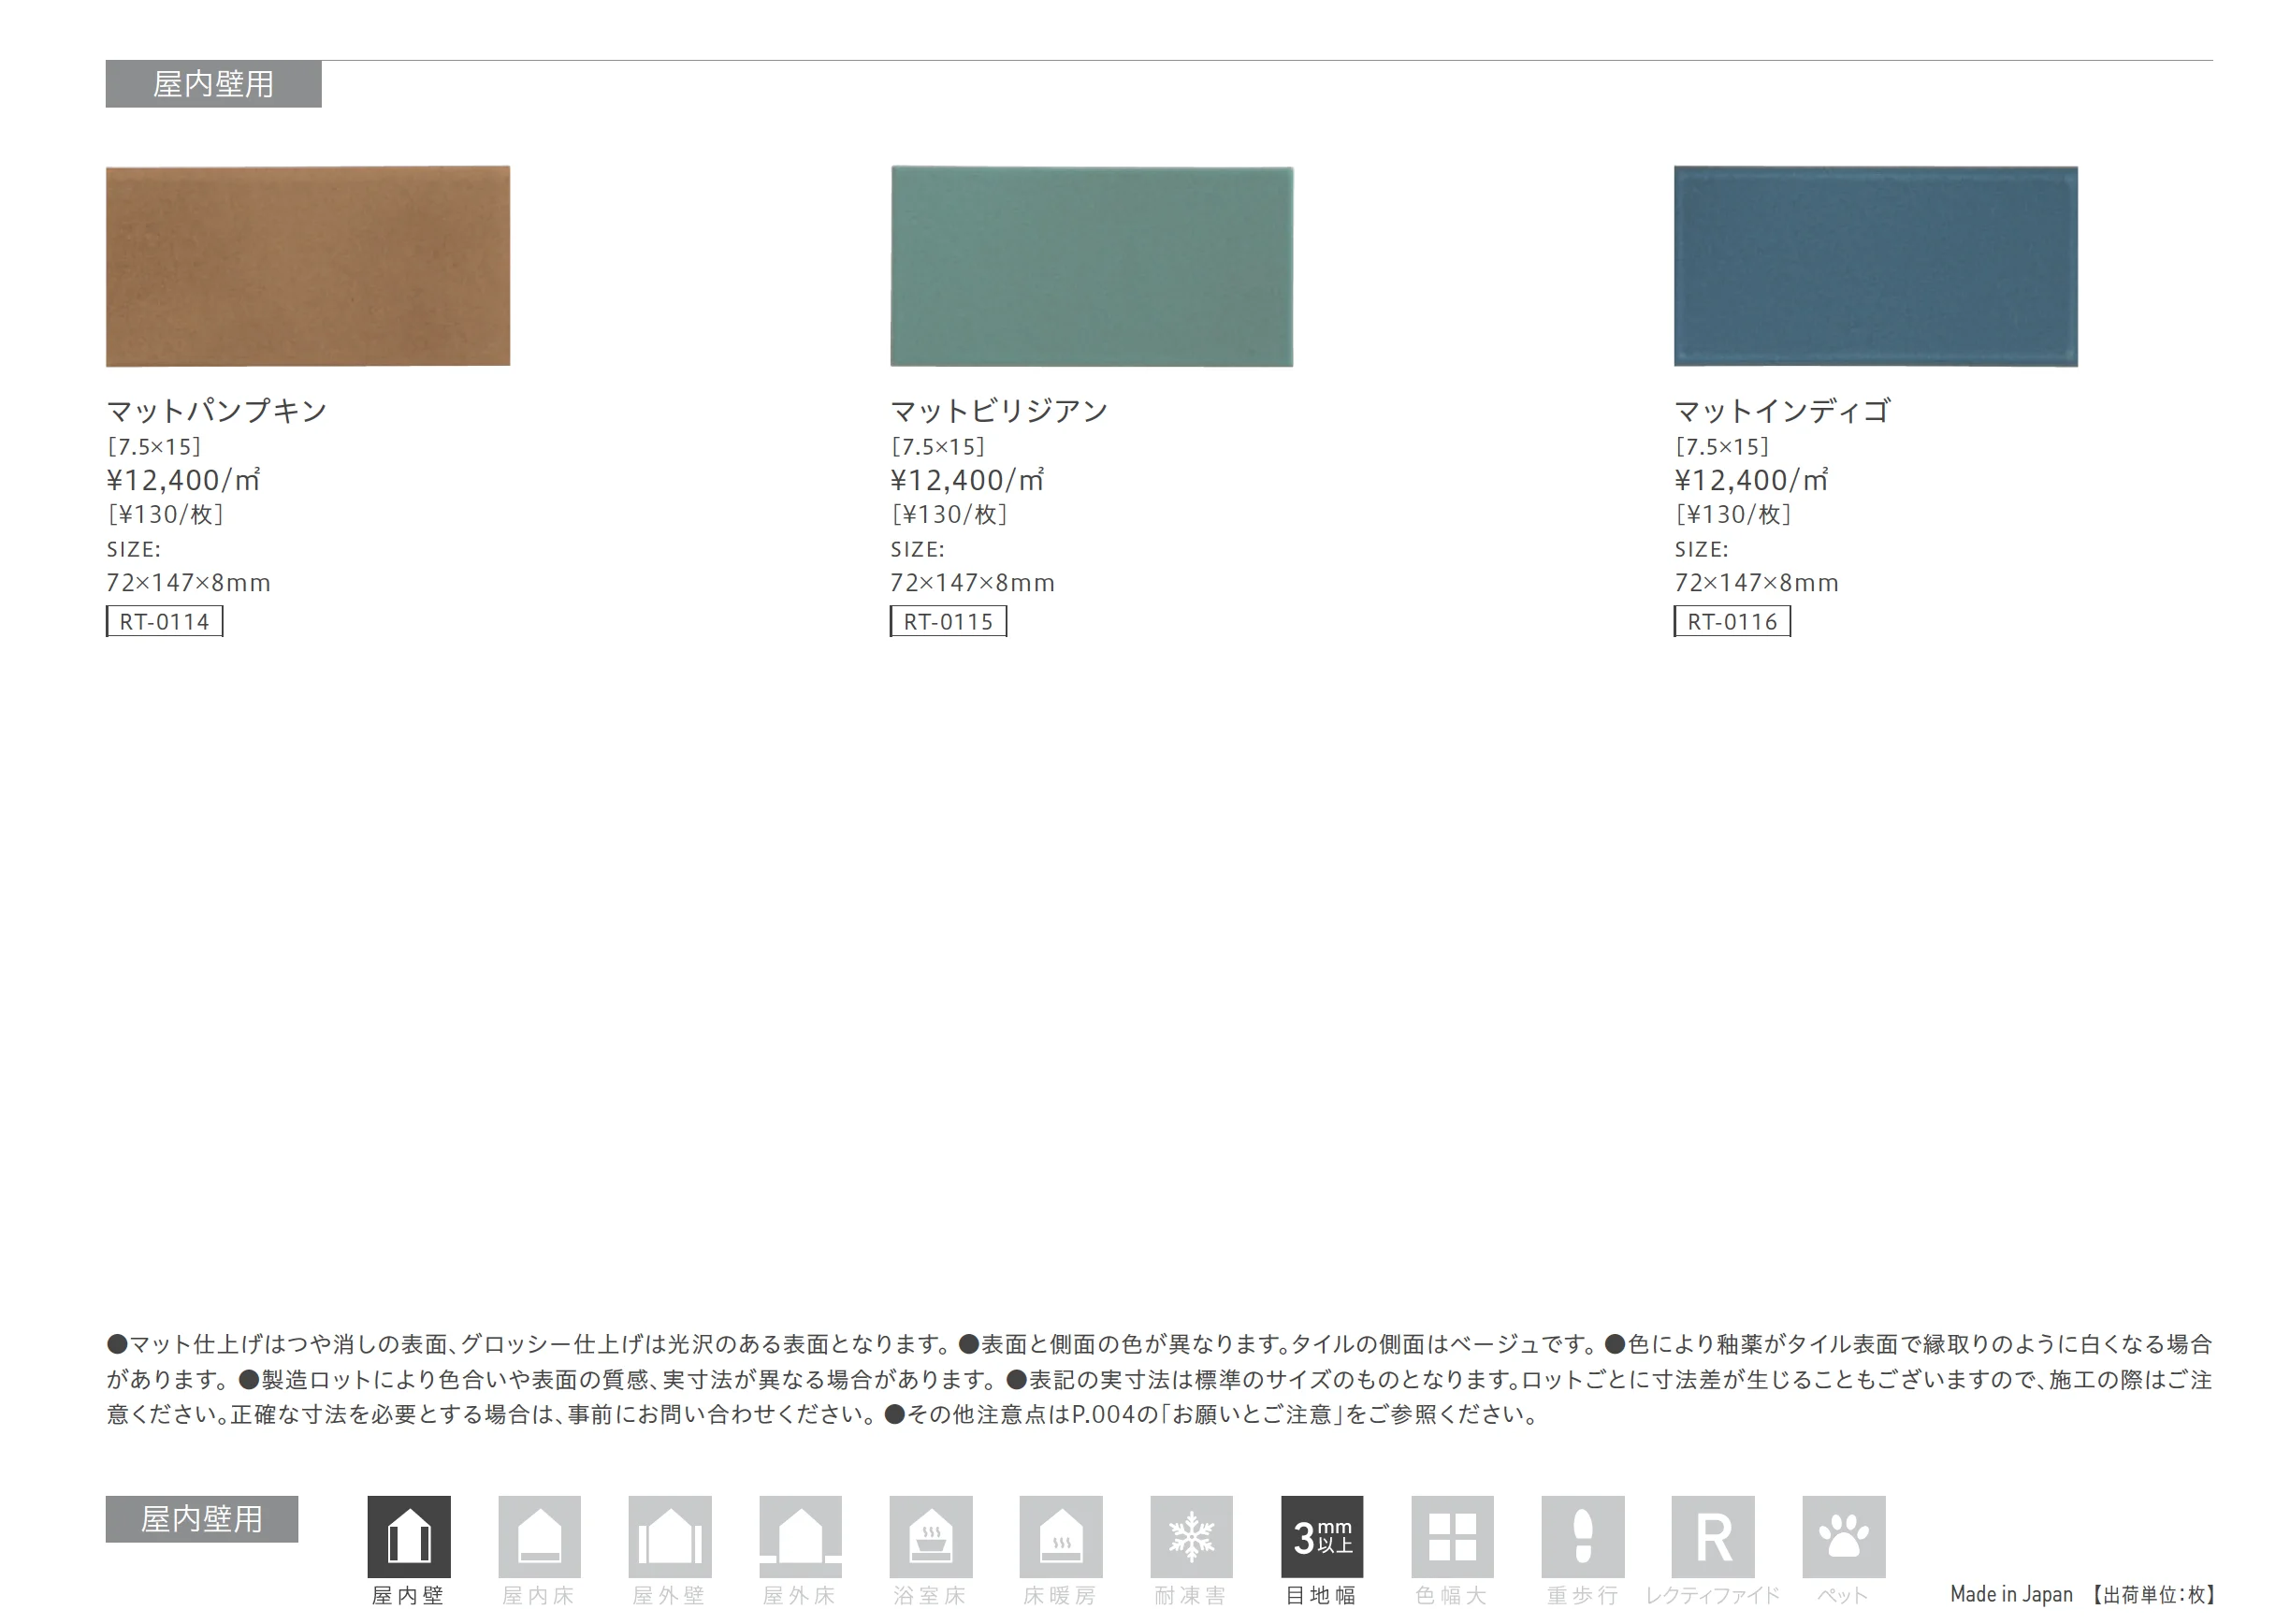Click [¥130/枚] under マットパンプキン
Screen dimensions: 2290x1624
pos(165,514)
